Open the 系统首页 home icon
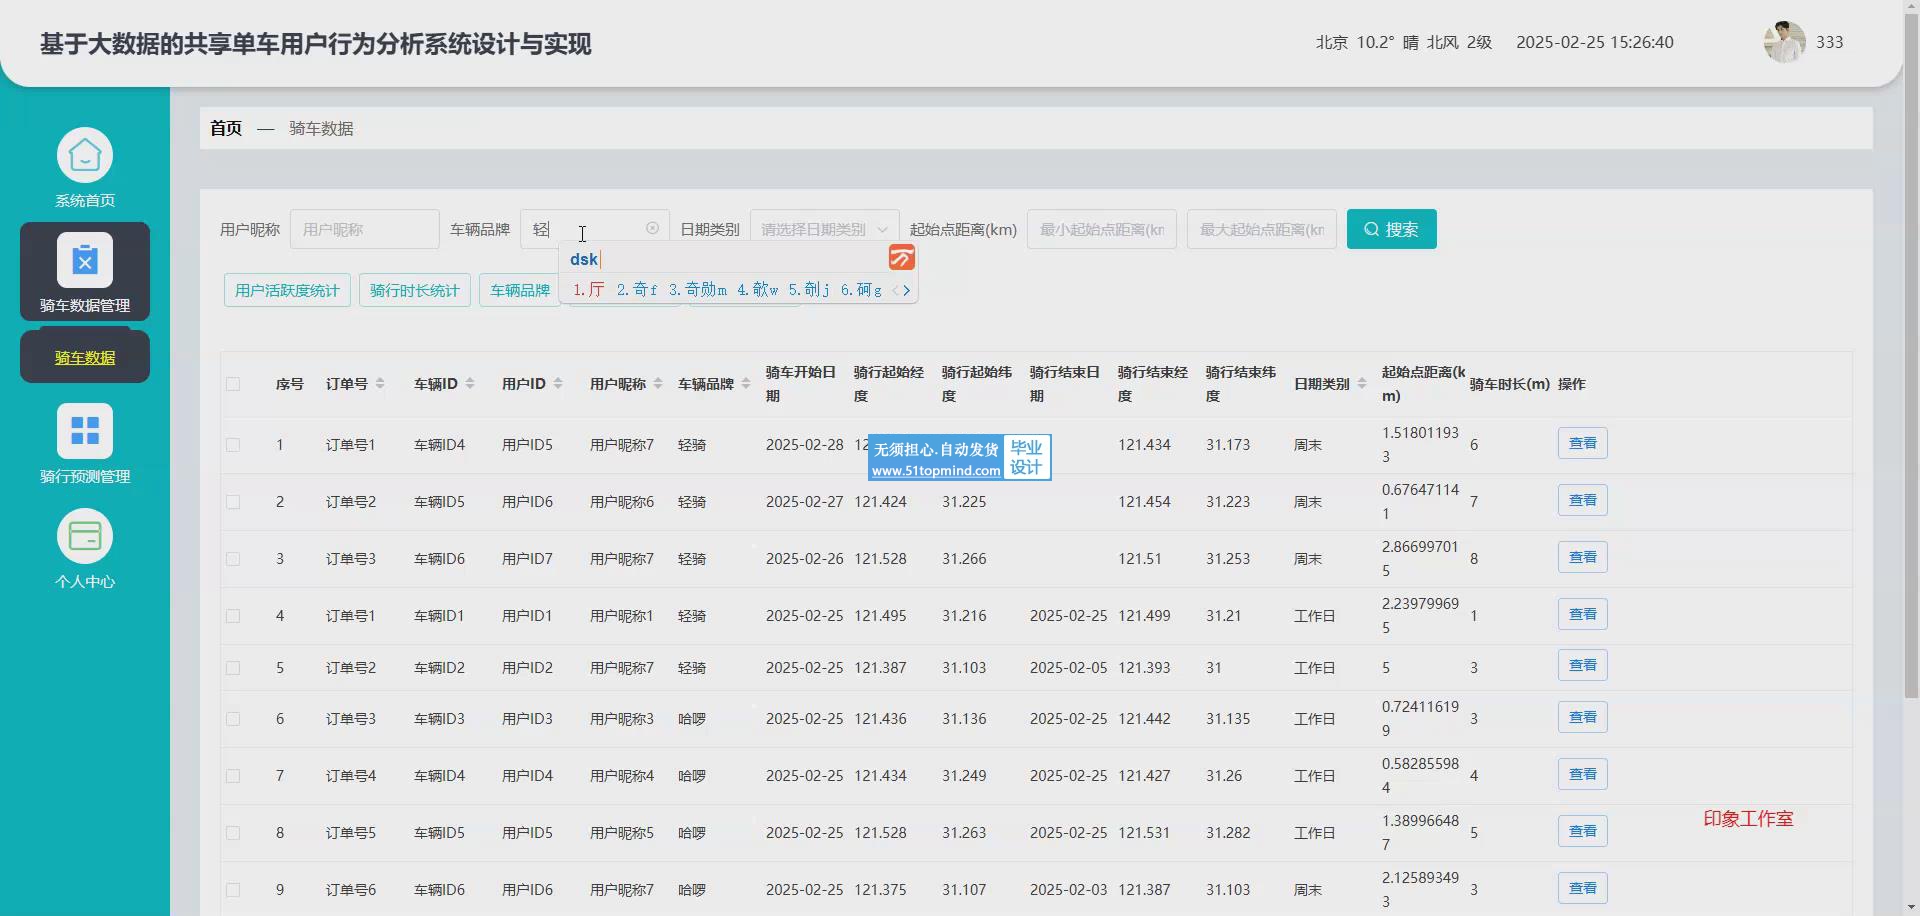Image resolution: width=1920 pixels, height=916 pixels. click(x=85, y=156)
